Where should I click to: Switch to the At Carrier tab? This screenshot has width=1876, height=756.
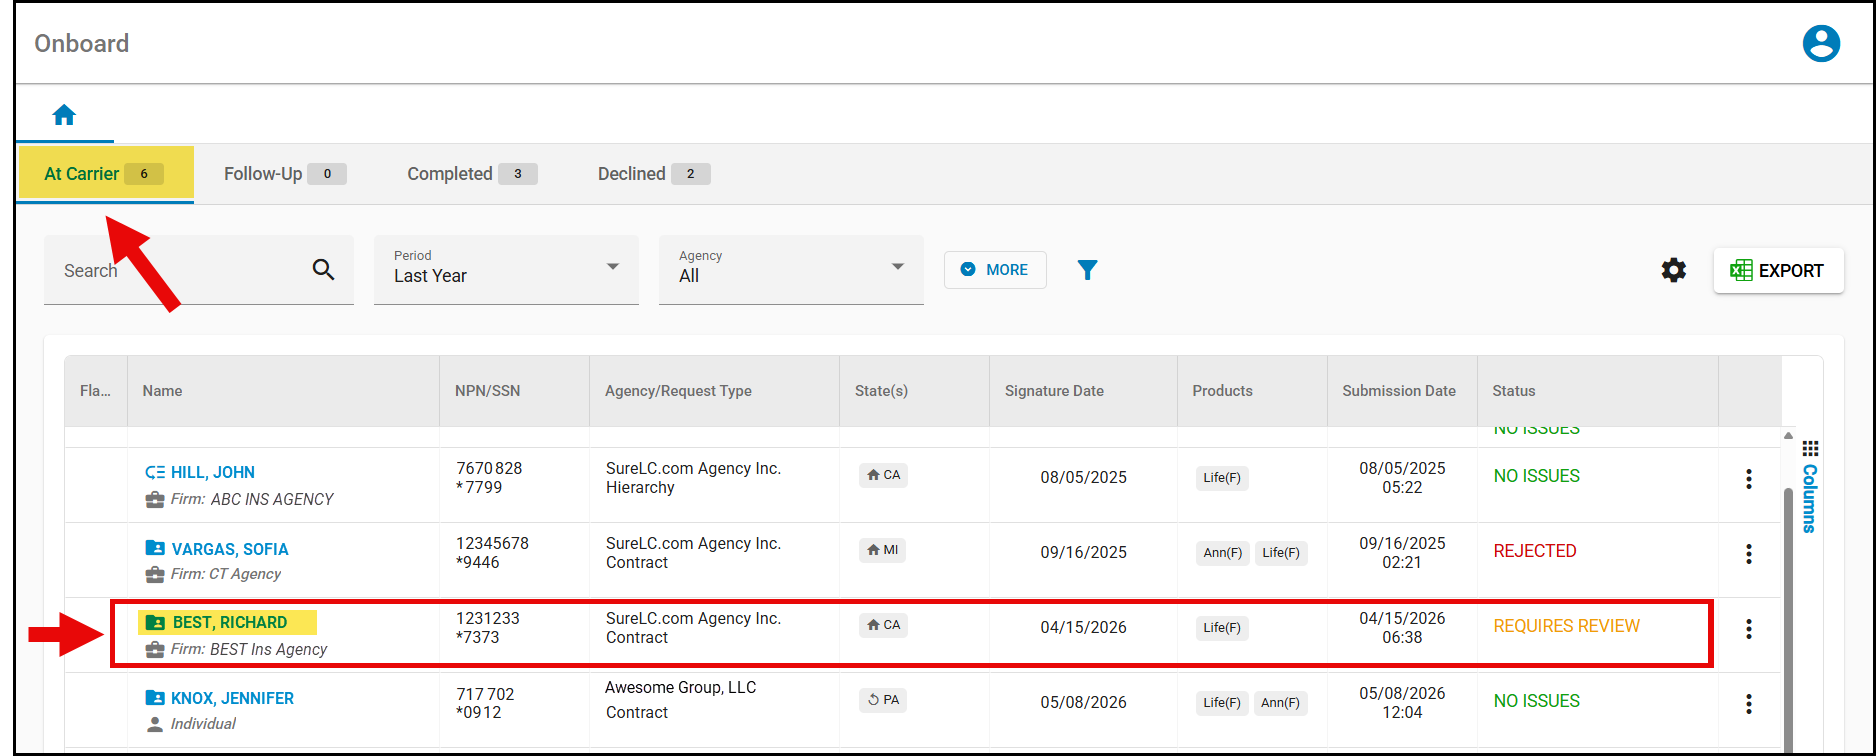[105, 174]
